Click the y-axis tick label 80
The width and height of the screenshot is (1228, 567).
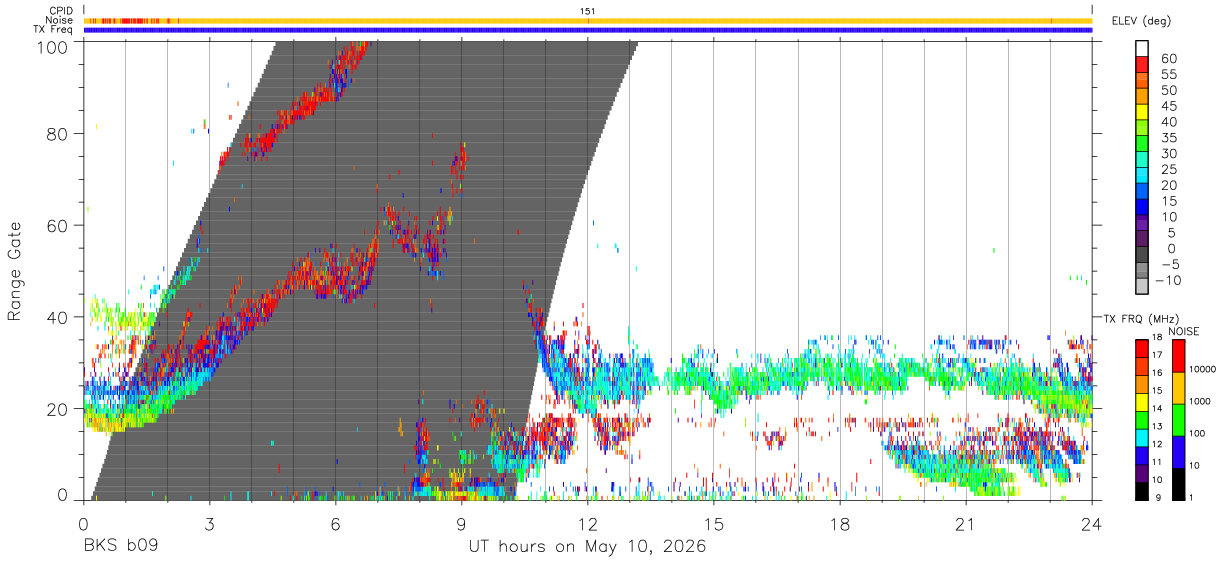[x=59, y=134]
